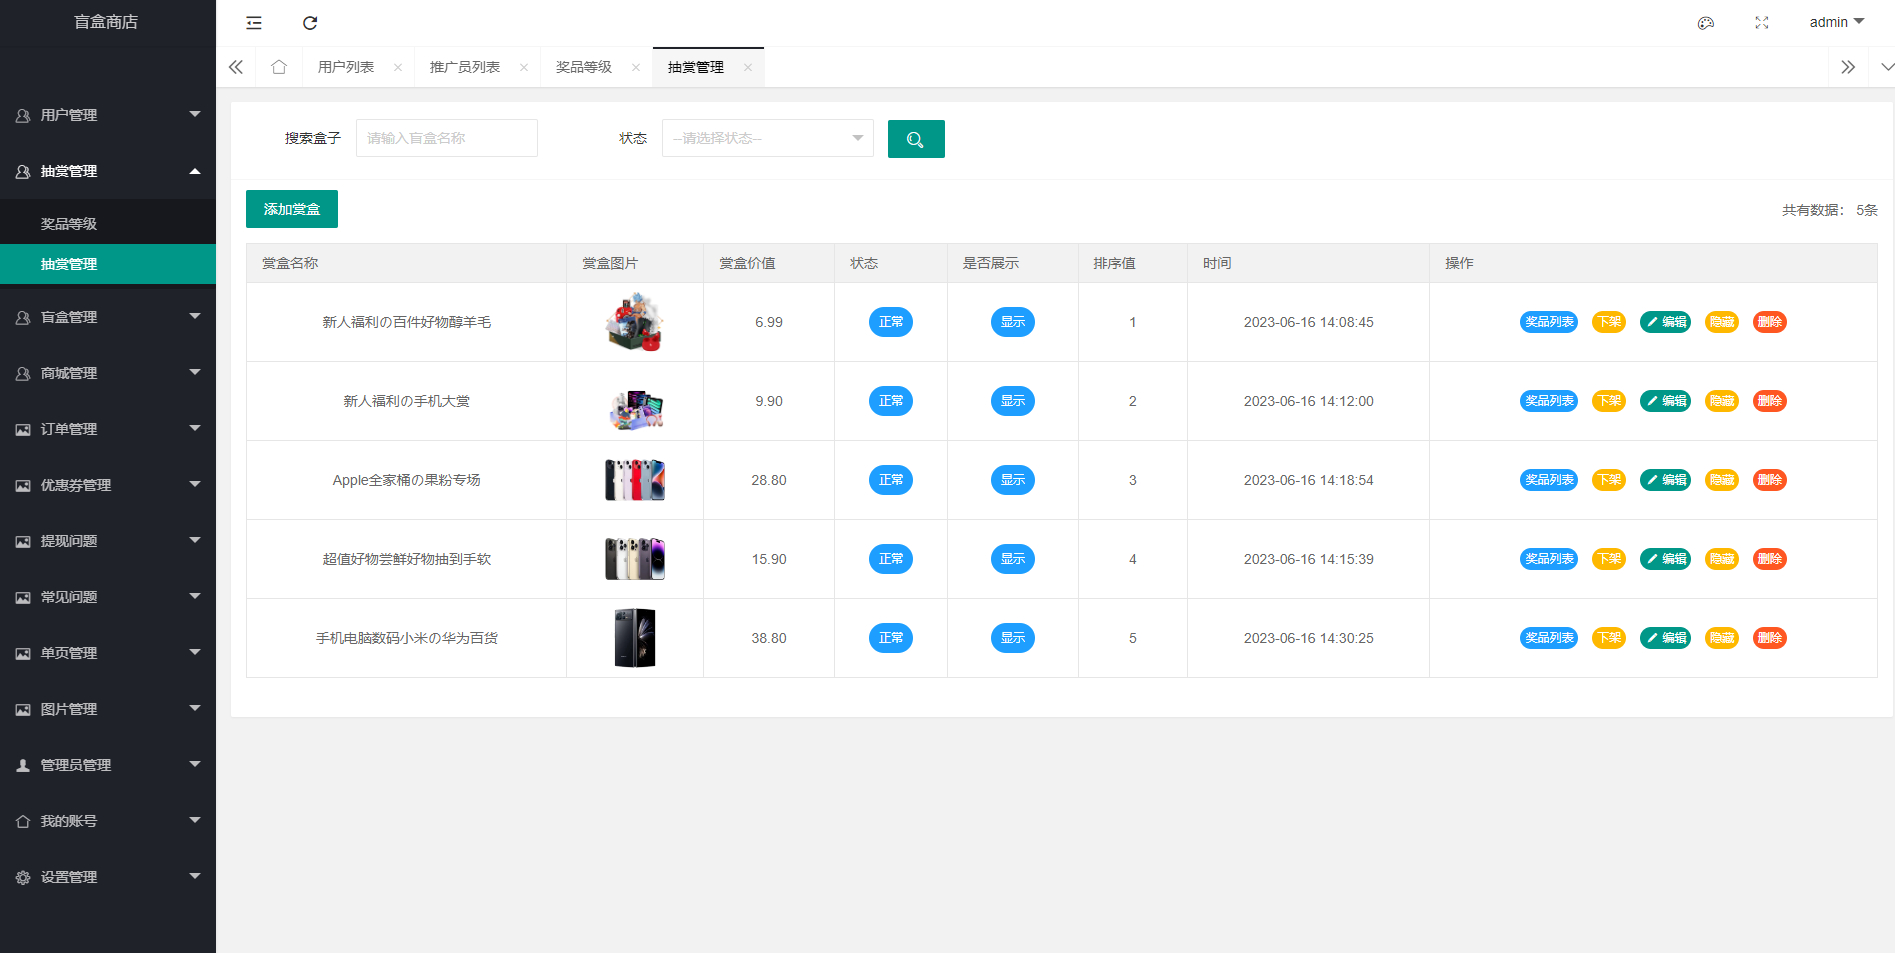1895x953 pixels.
Task: Click the 添加赏盒 button
Action: click(291, 208)
